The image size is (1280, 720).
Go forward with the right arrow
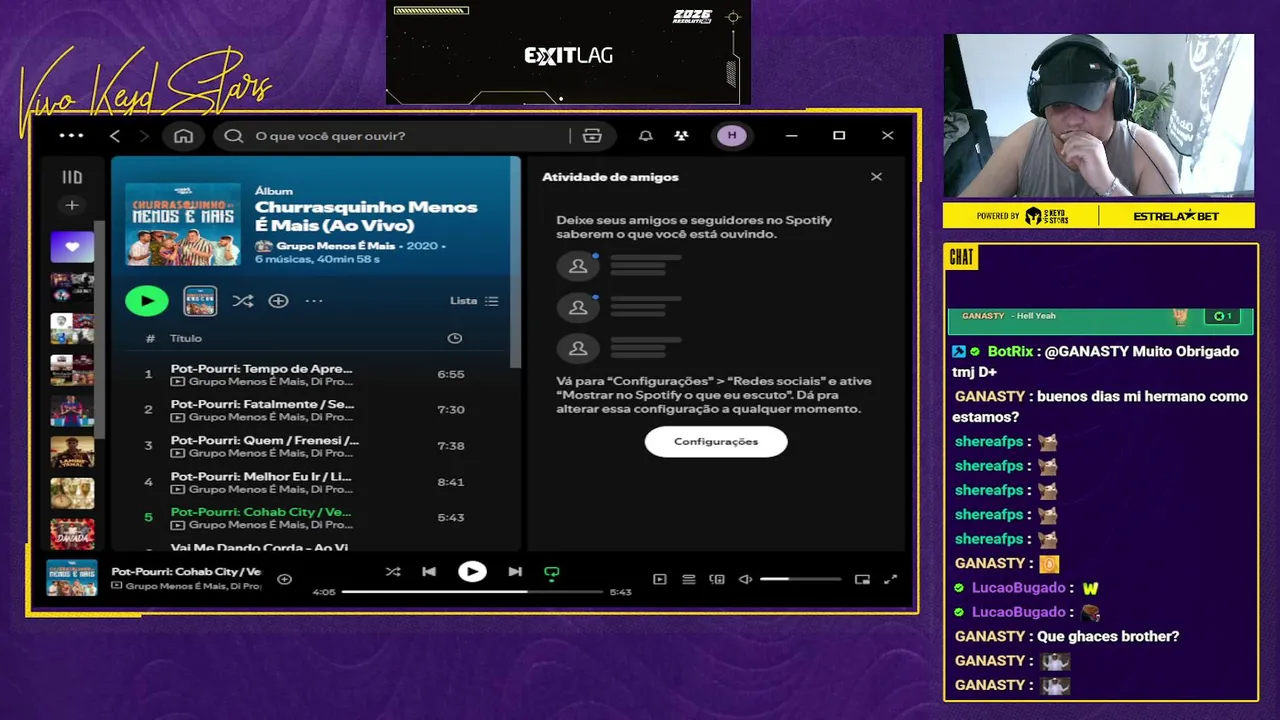pos(144,136)
